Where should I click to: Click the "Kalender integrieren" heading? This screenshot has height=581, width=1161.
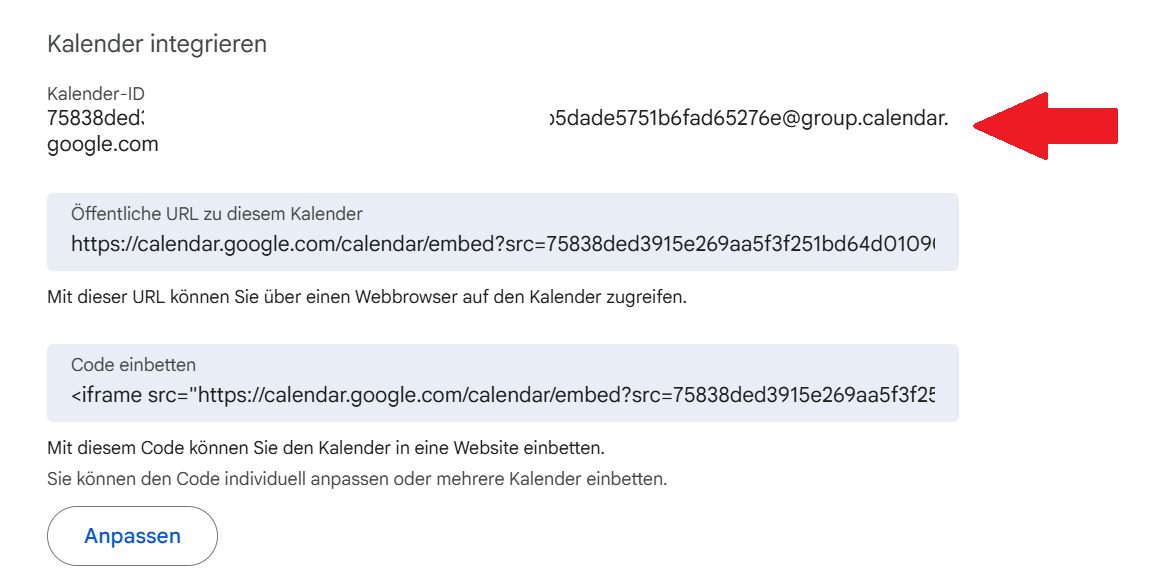tap(157, 44)
